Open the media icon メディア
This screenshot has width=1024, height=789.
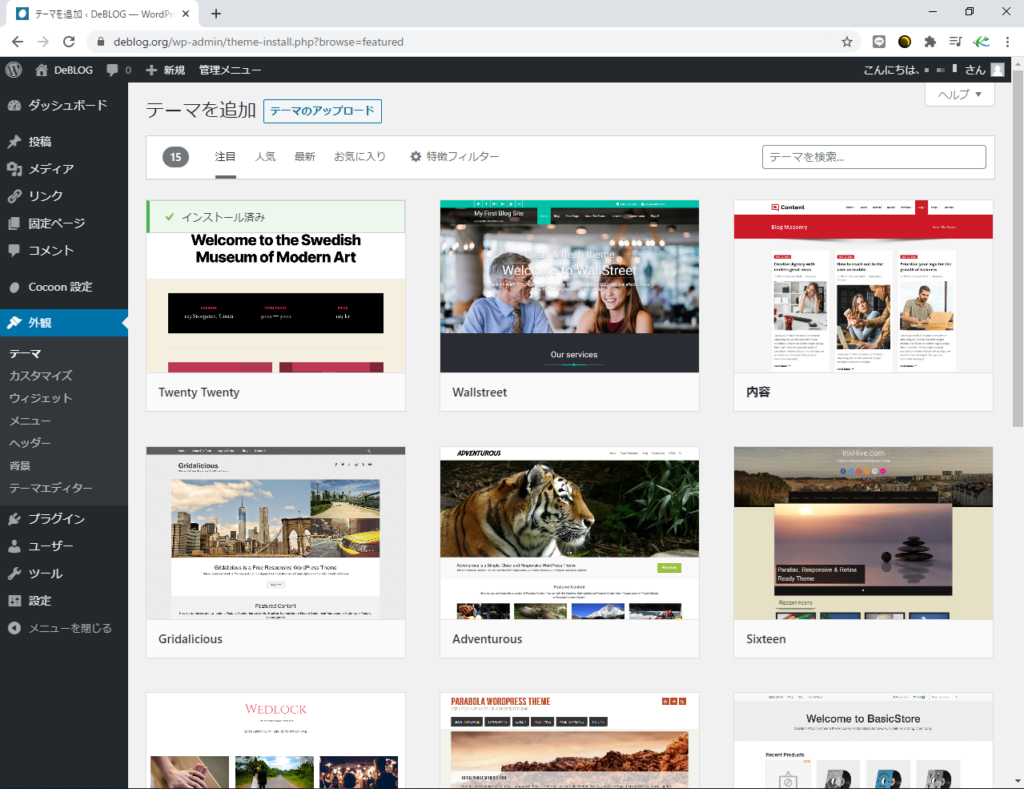(14, 169)
